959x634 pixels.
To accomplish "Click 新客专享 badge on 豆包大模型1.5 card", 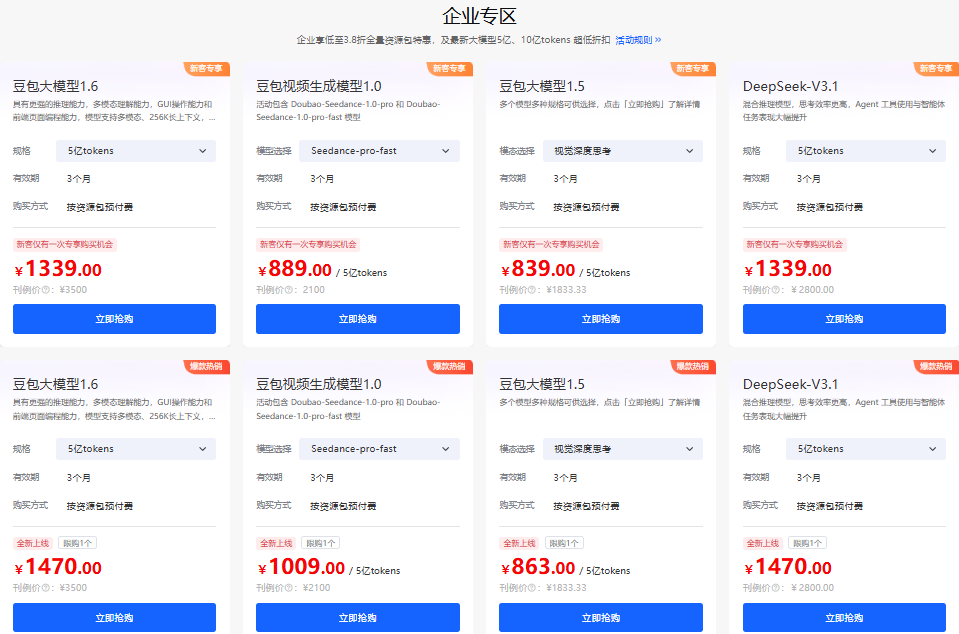I will pyautogui.click(x=693, y=68).
